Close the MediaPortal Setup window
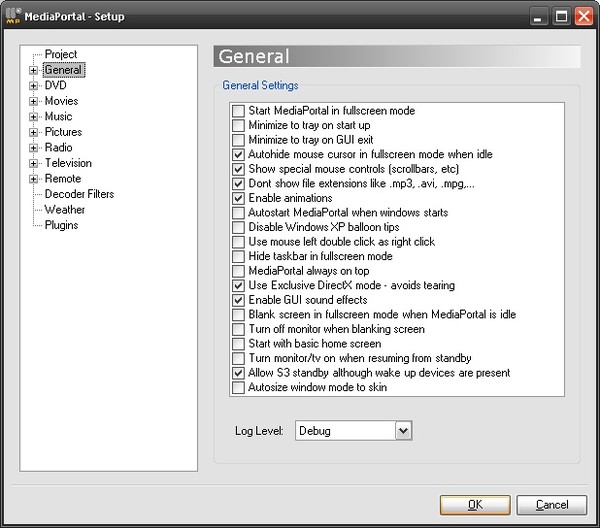This screenshot has height=528, width=600. point(584,17)
